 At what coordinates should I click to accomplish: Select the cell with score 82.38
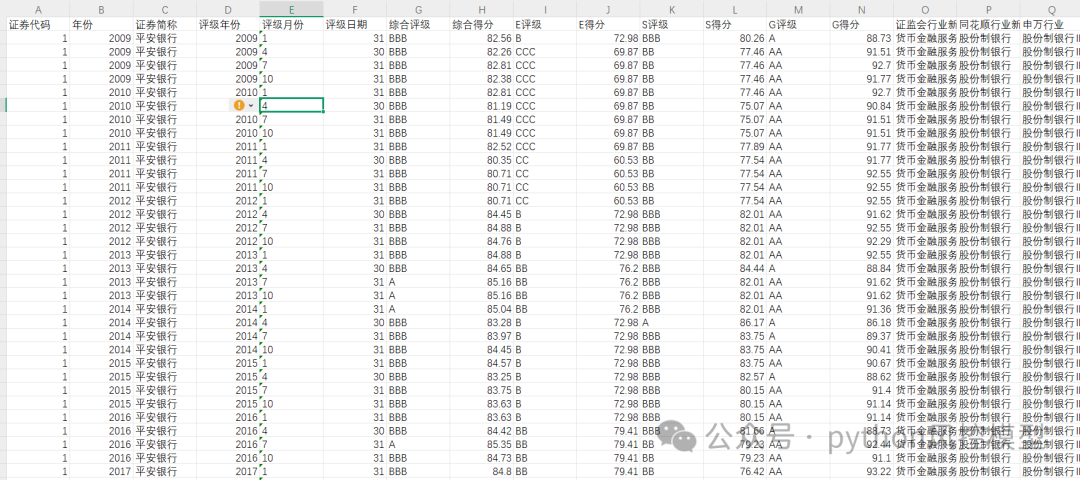(x=481, y=79)
